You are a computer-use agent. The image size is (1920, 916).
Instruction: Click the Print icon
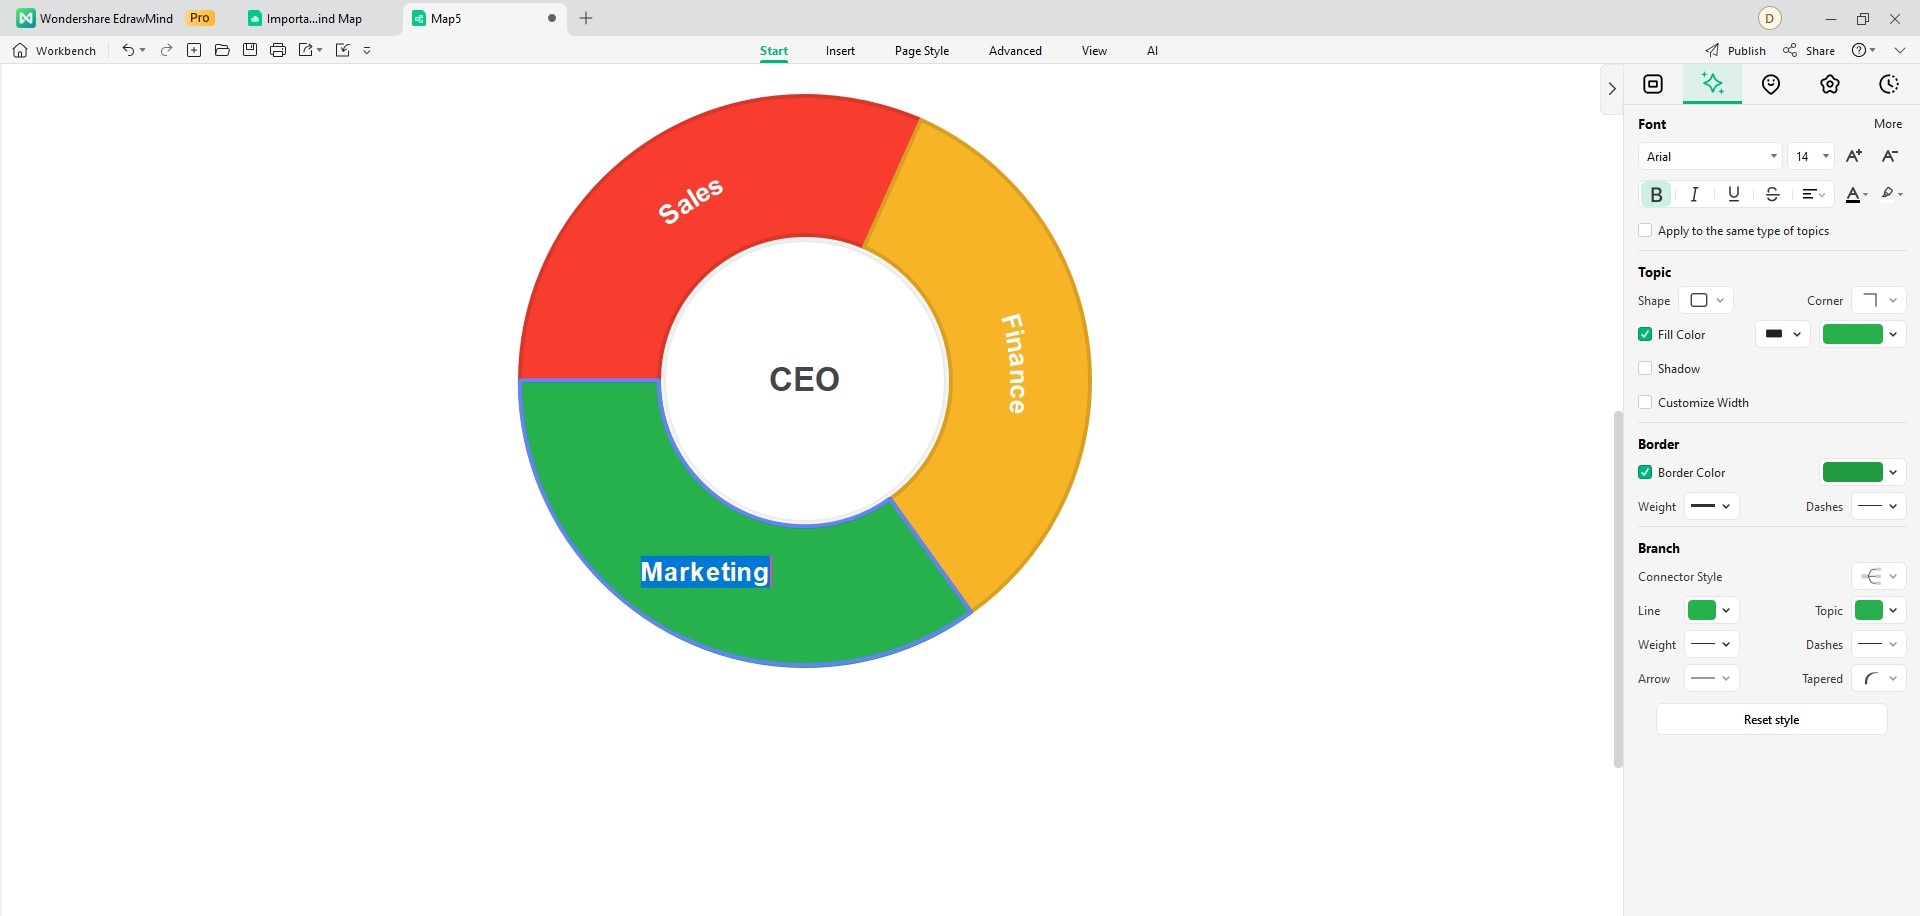(278, 50)
